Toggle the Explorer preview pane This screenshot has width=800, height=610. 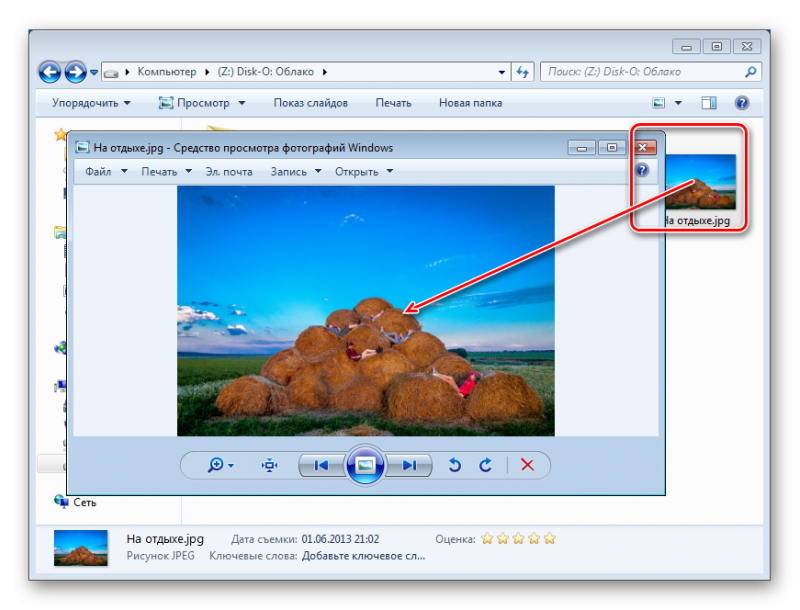[x=709, y=103]
